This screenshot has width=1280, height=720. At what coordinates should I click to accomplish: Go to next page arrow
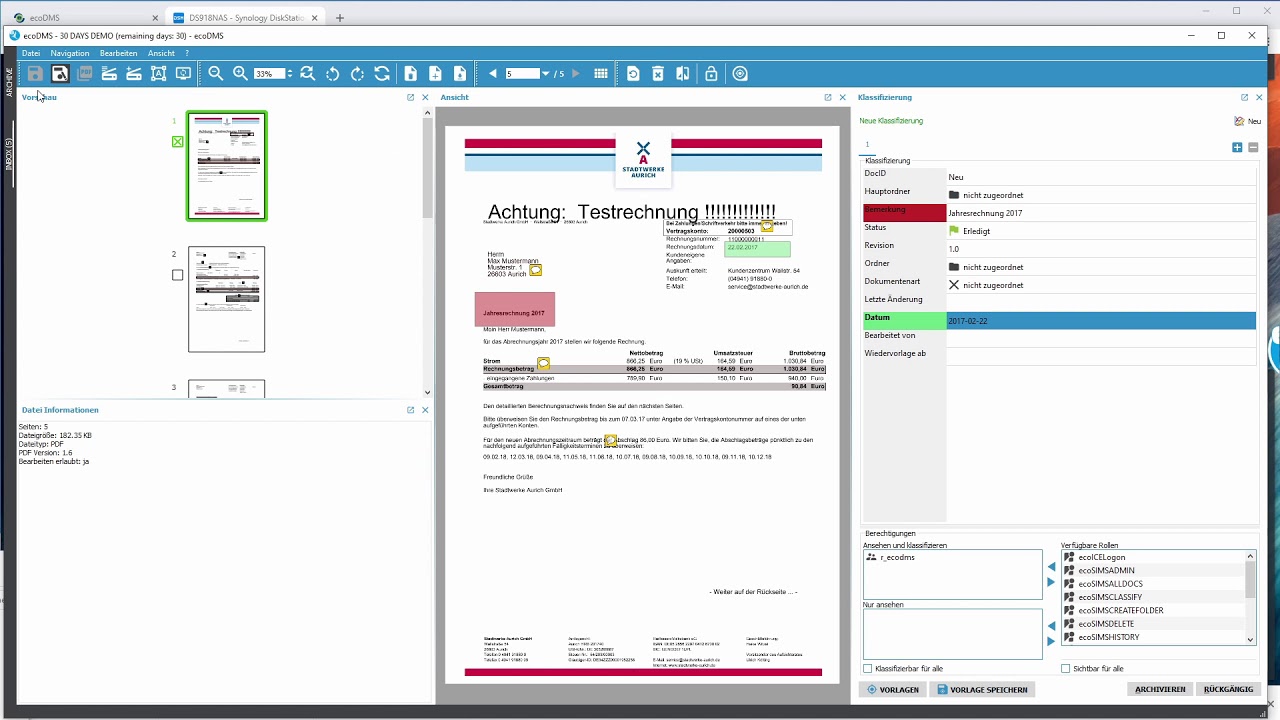tap(575, 74)
